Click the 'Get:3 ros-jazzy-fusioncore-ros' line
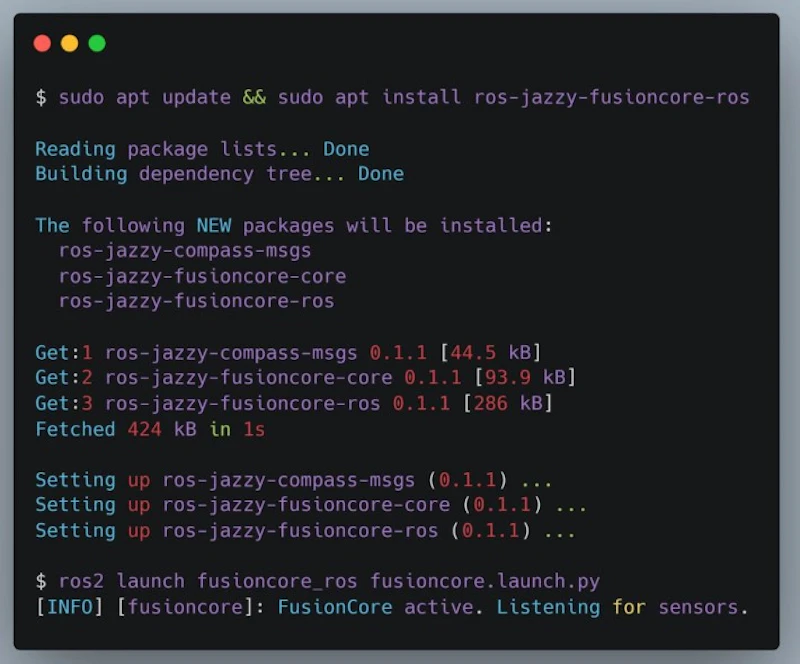This screenshot has height=664, width=800. [x=294, y=403]
